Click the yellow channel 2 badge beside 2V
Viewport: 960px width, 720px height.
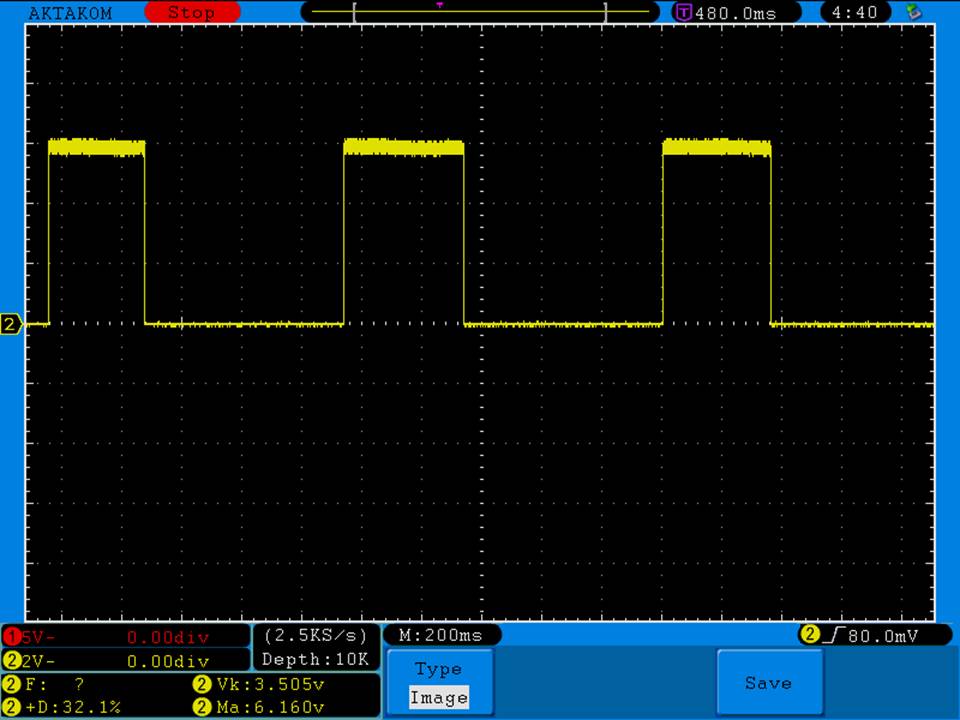coord(12,661)
